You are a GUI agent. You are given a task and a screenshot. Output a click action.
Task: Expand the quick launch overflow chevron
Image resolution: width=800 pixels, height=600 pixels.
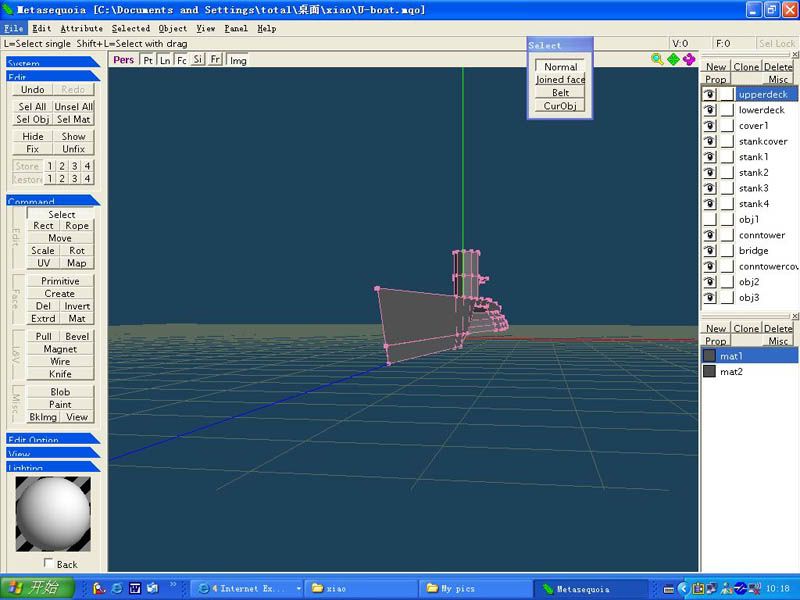(x=173, y=584)
